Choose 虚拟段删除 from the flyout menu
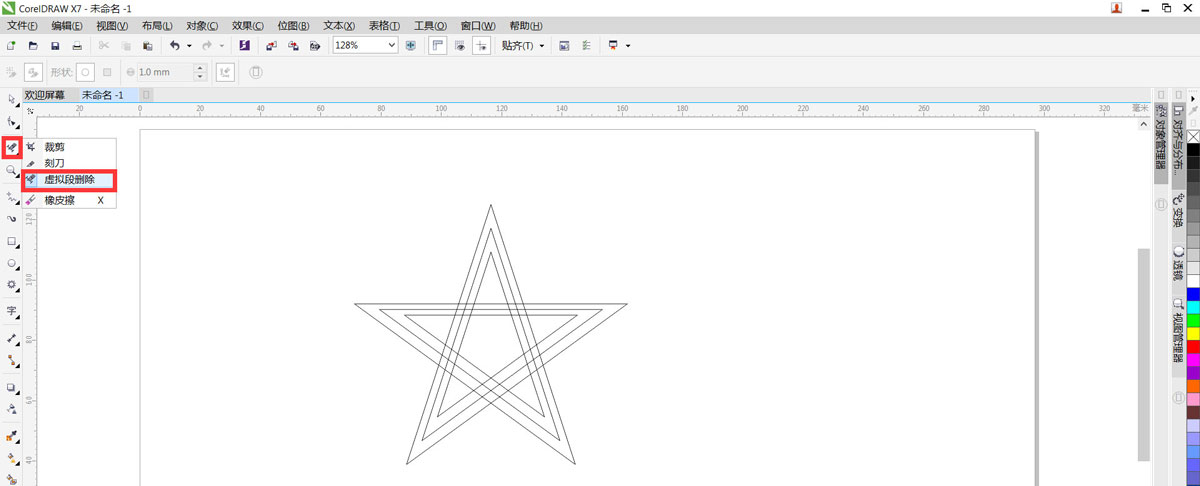 [69, 180]
